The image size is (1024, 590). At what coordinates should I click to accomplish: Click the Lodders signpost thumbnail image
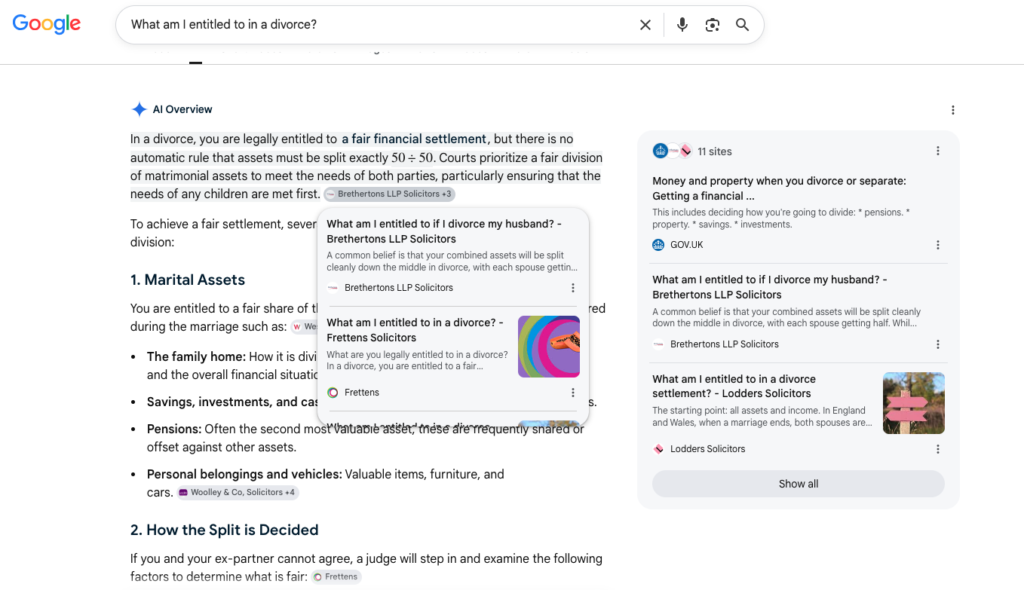914,403
